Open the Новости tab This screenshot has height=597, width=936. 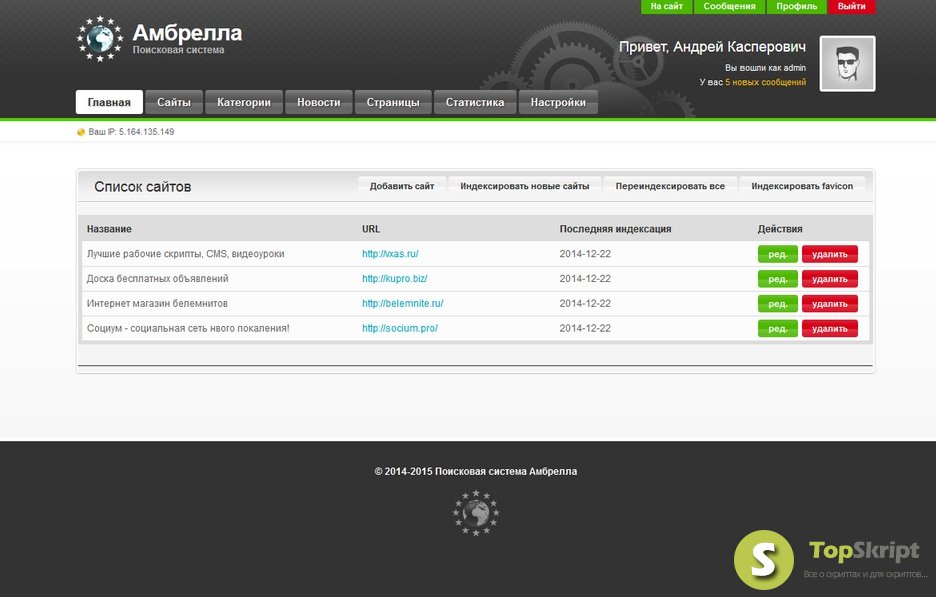318,102
